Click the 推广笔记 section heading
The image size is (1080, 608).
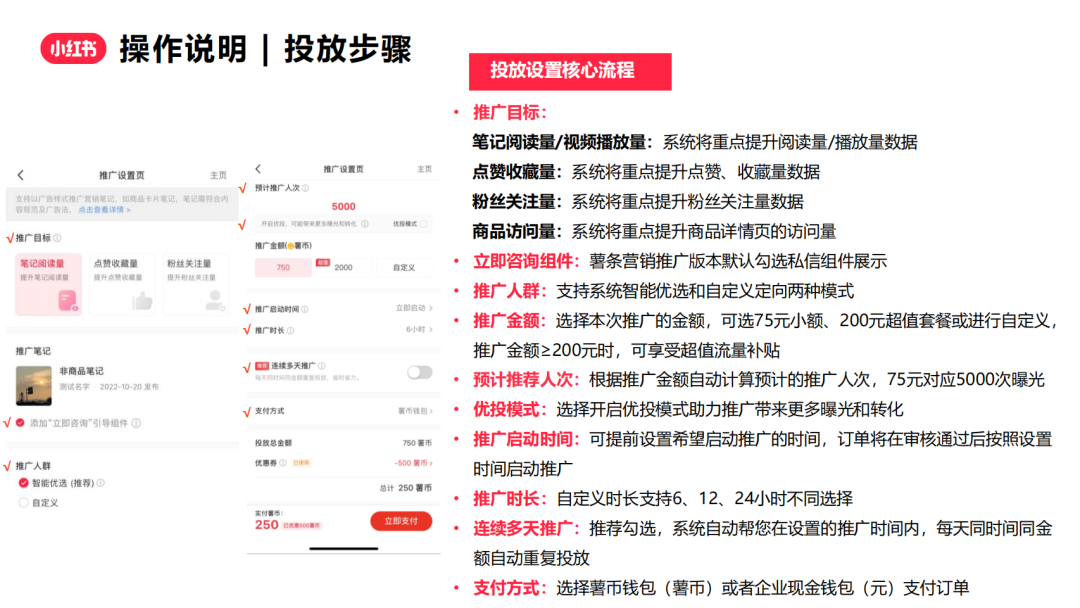tap(33, 351)
